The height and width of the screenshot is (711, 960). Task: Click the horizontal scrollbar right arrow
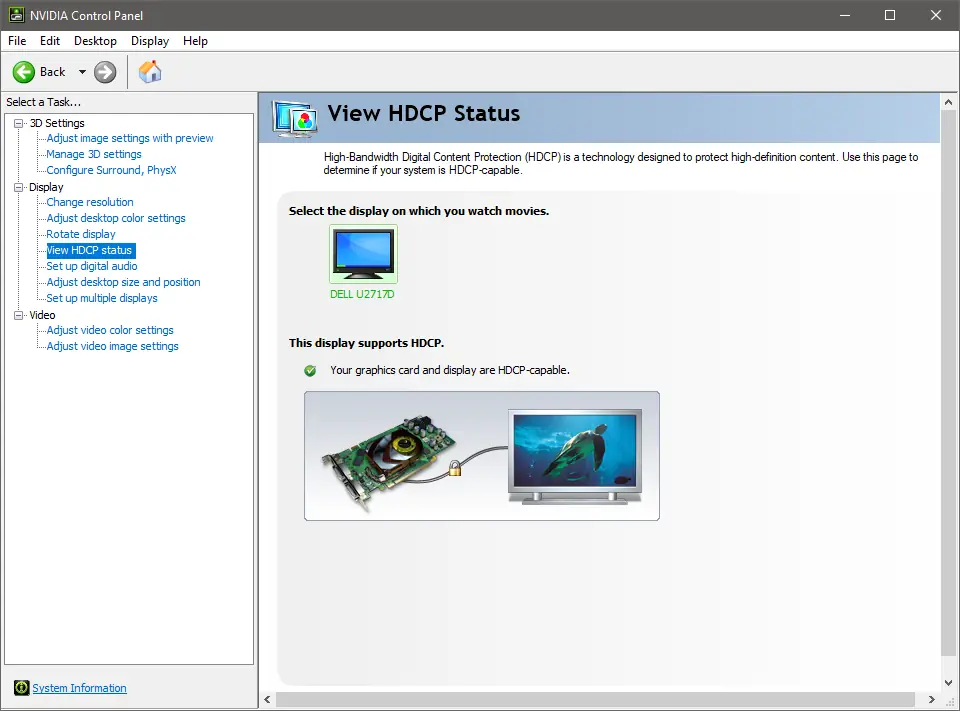pyautogui.click(x=931, y=699)
